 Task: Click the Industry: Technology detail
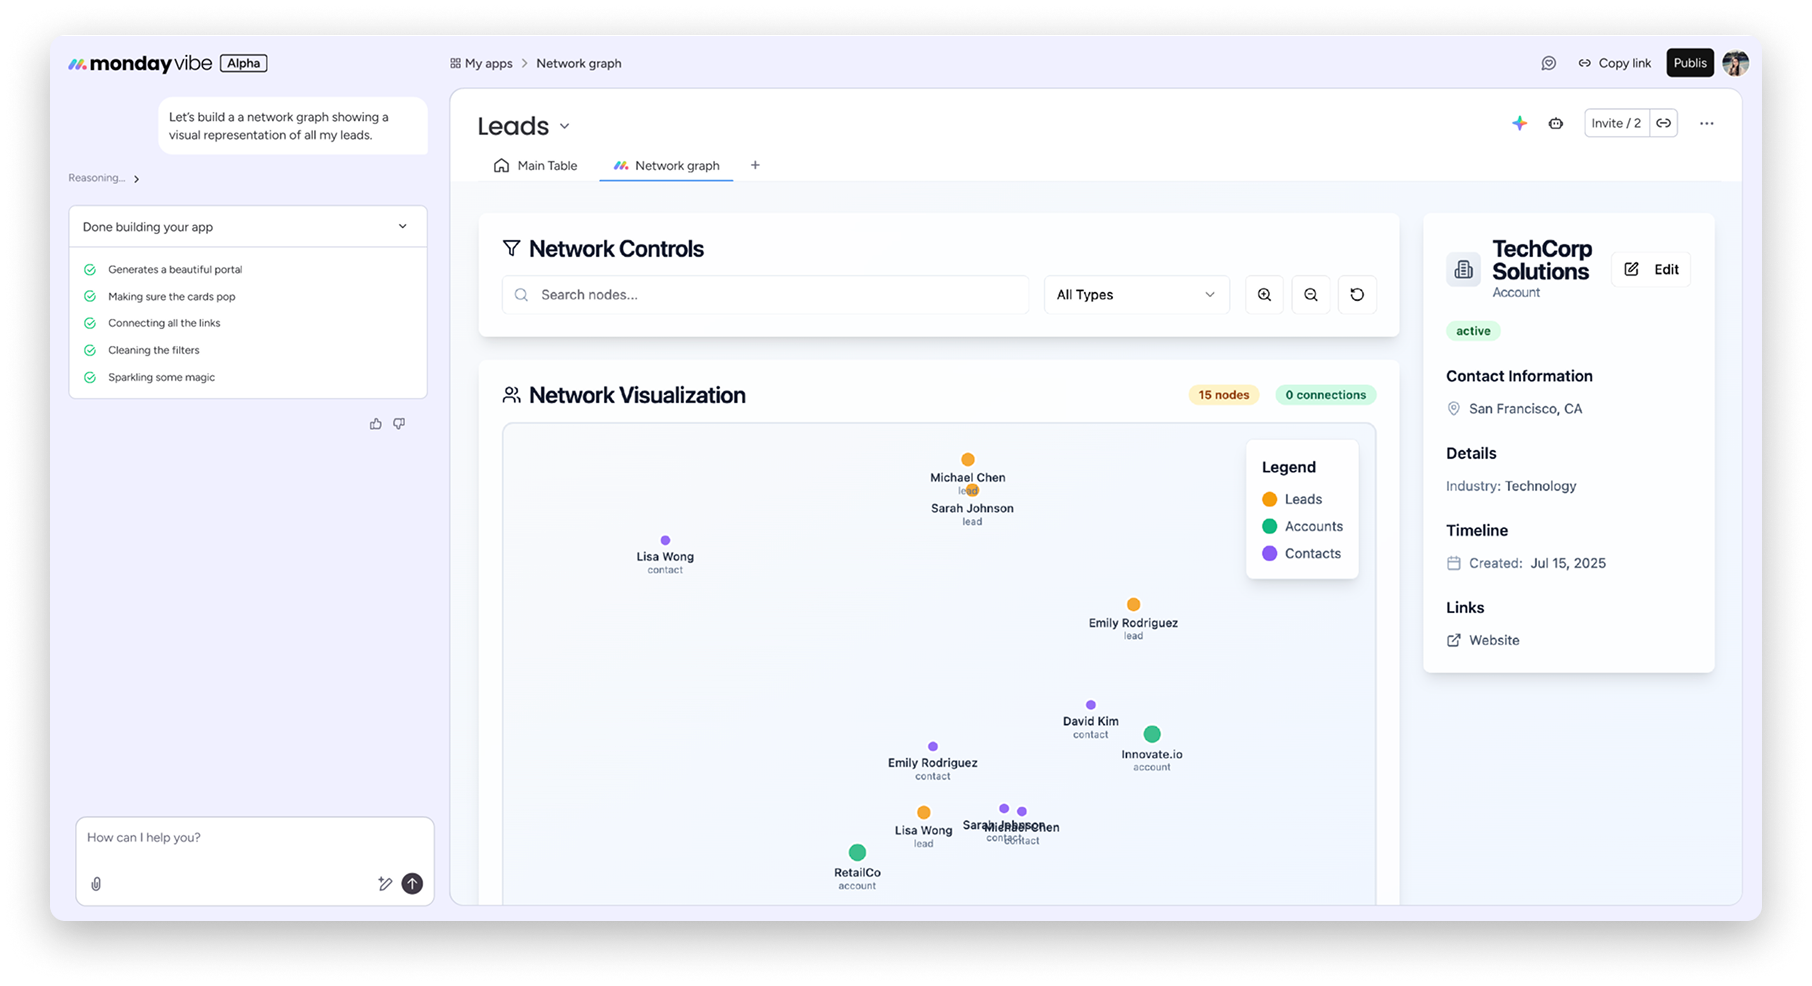(1511, 486)
